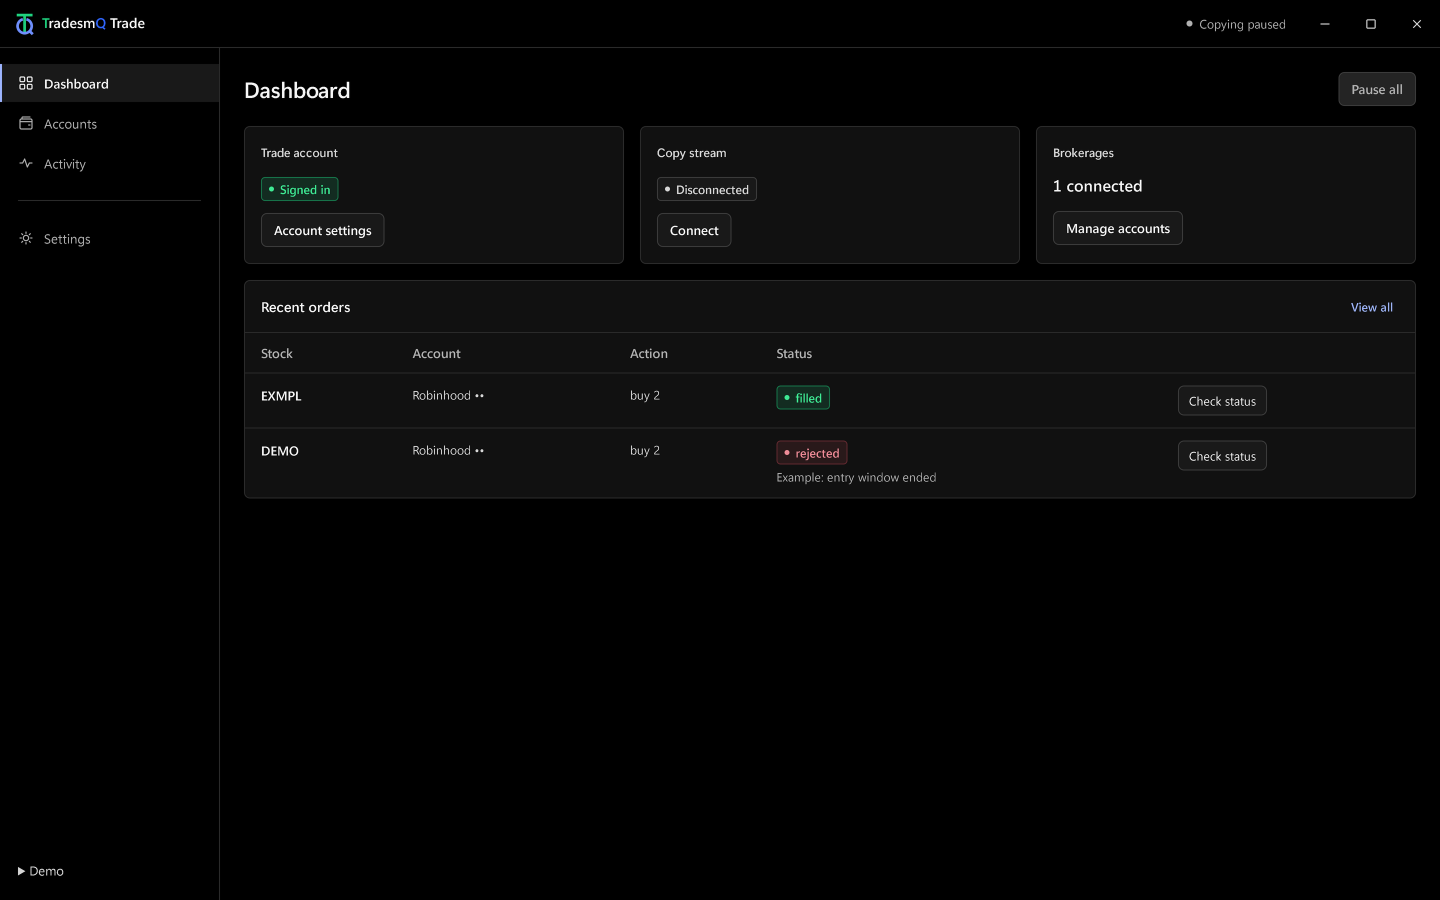
Task: Select the DEMO stock symbol
Action: click(280, 451)
